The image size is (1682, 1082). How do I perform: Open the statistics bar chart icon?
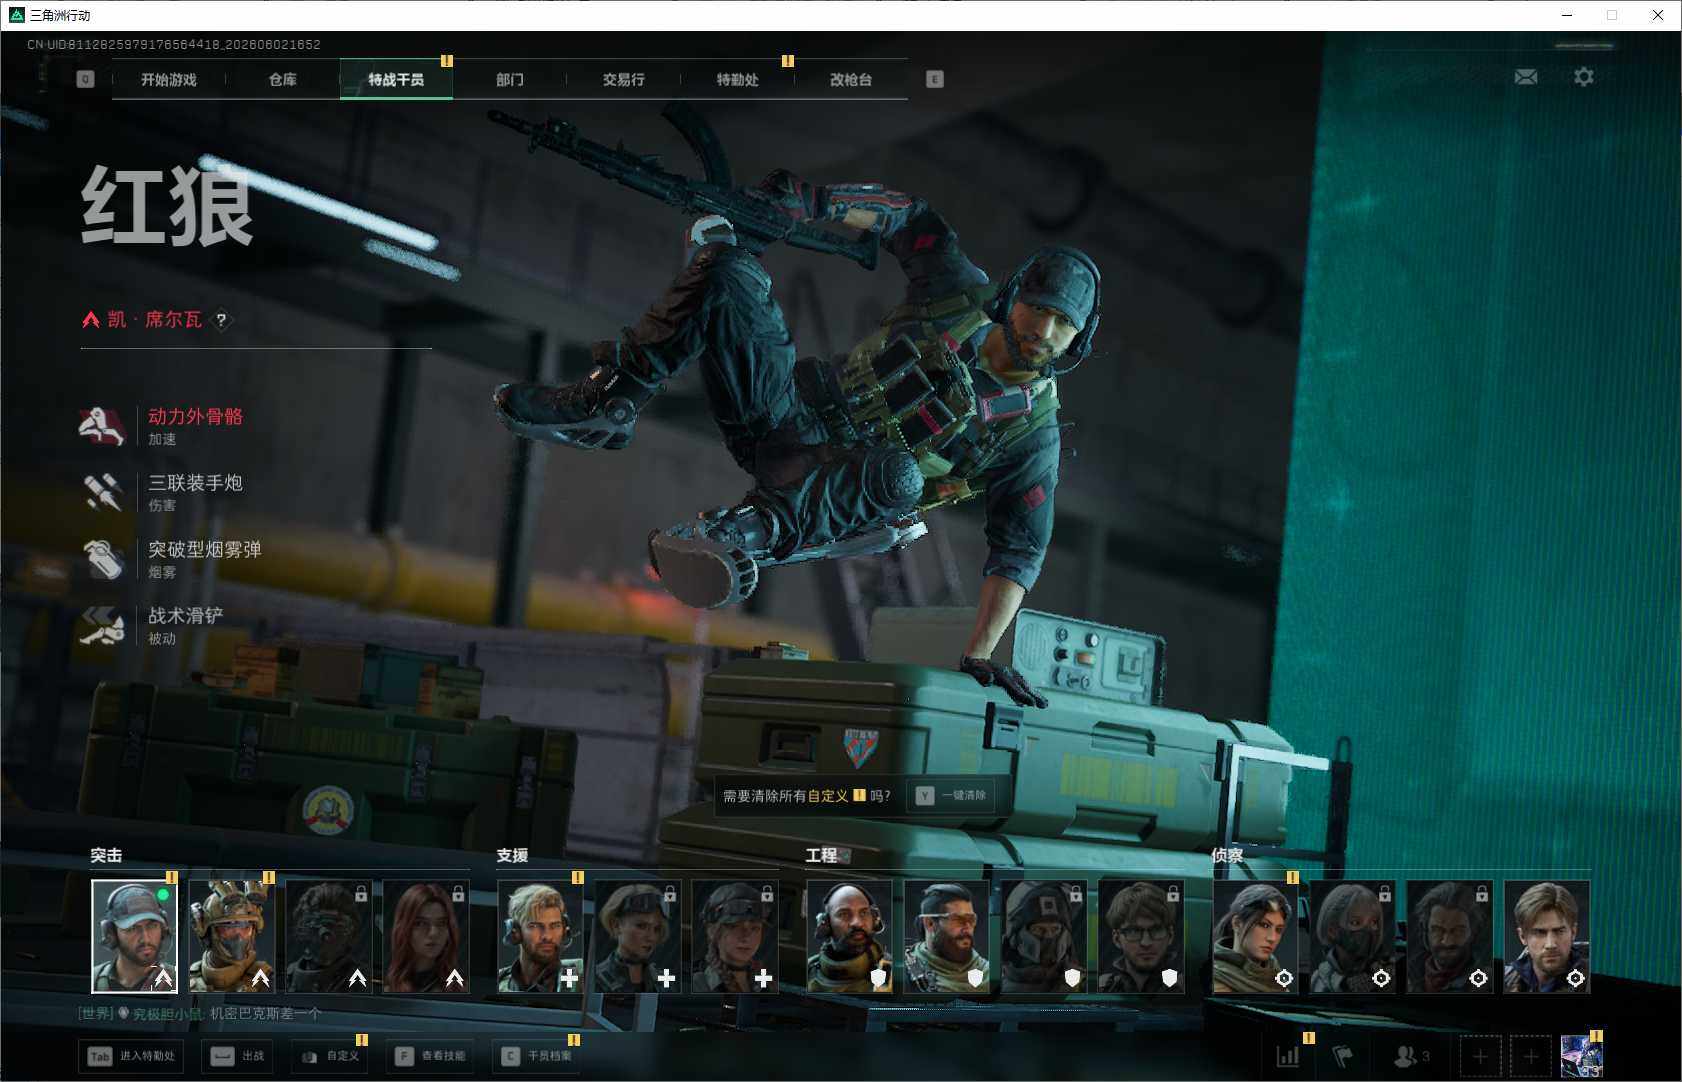coord(1288,1056)
